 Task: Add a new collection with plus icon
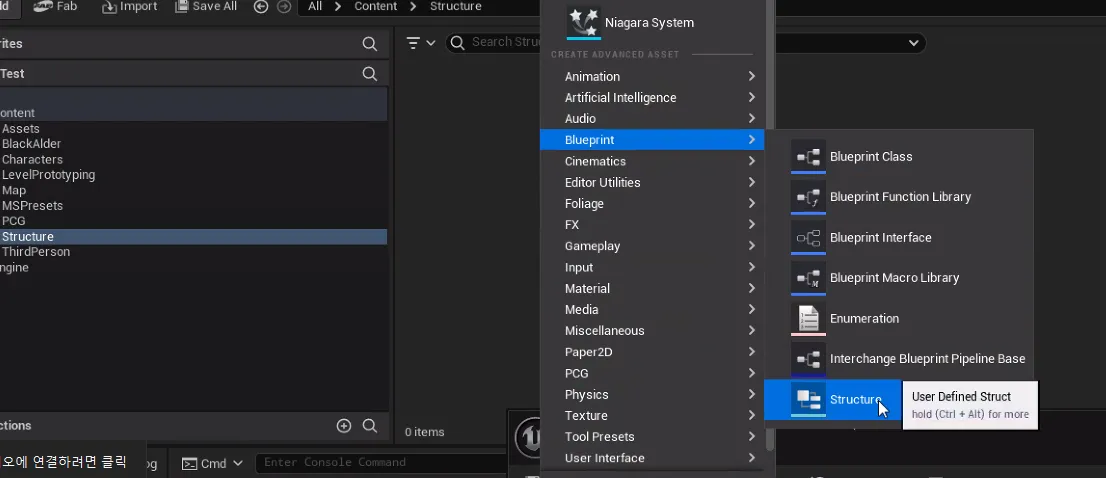tap(344, 426)
